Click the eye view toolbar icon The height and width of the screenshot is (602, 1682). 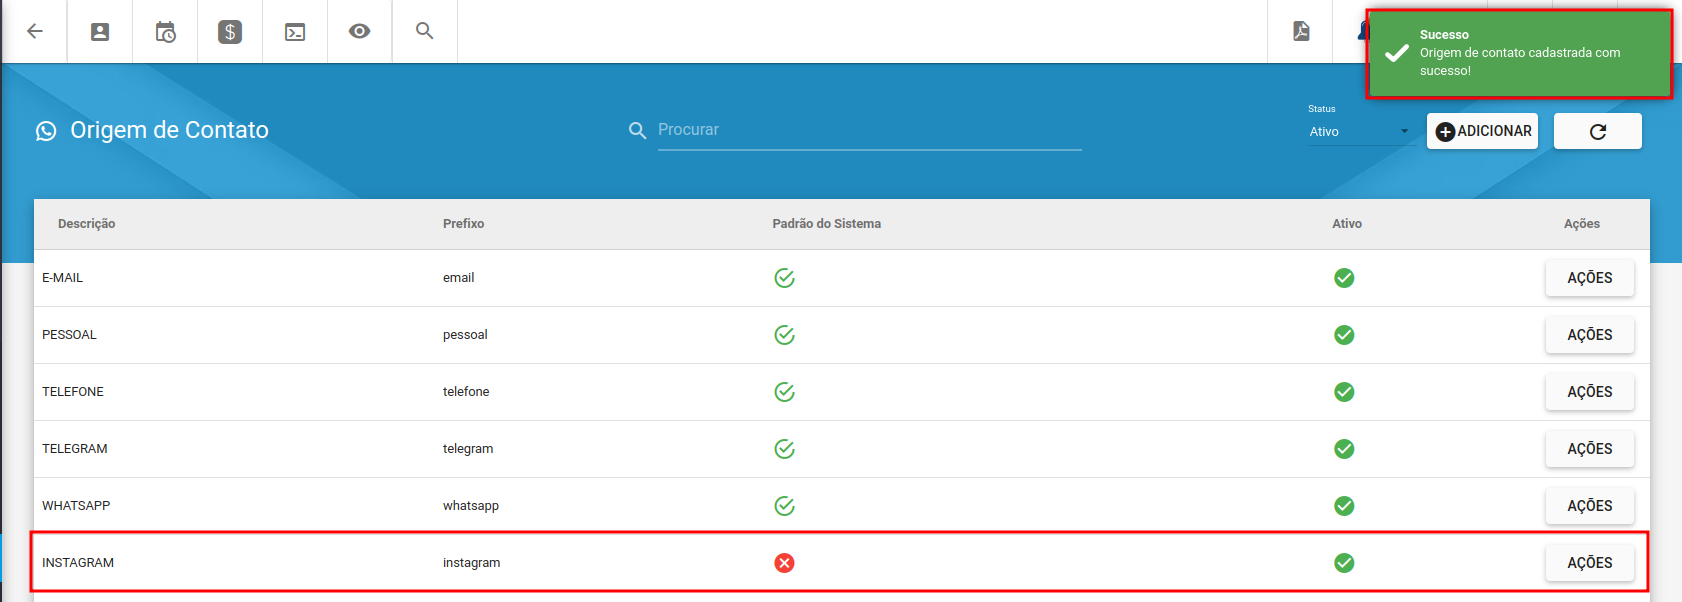click(x=360, y=31)
